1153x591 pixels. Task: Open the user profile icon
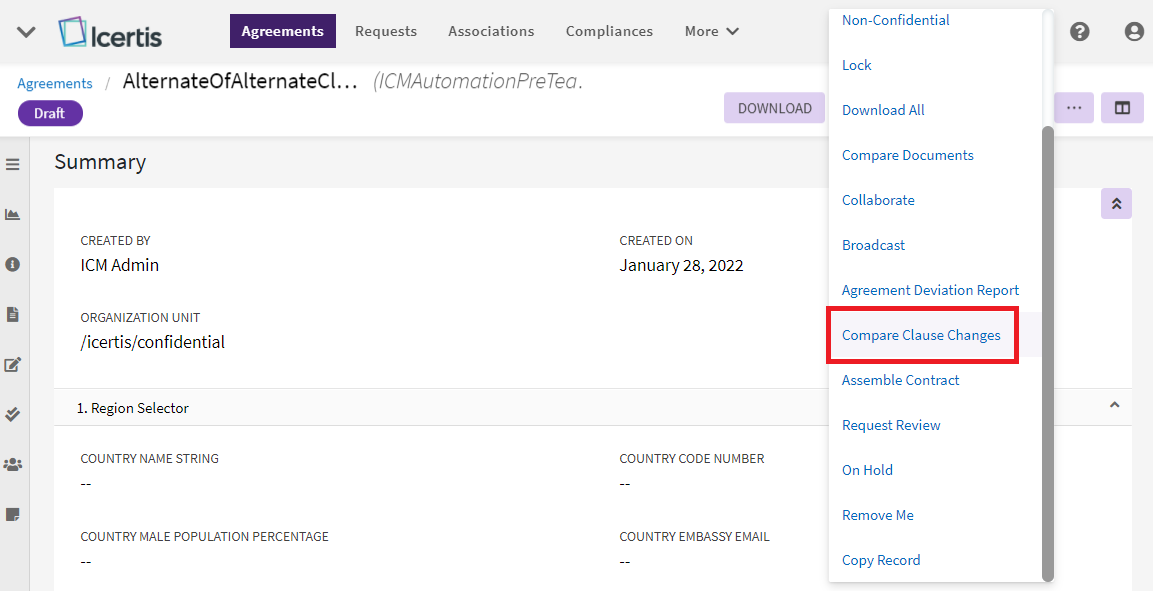[1134, 31]
